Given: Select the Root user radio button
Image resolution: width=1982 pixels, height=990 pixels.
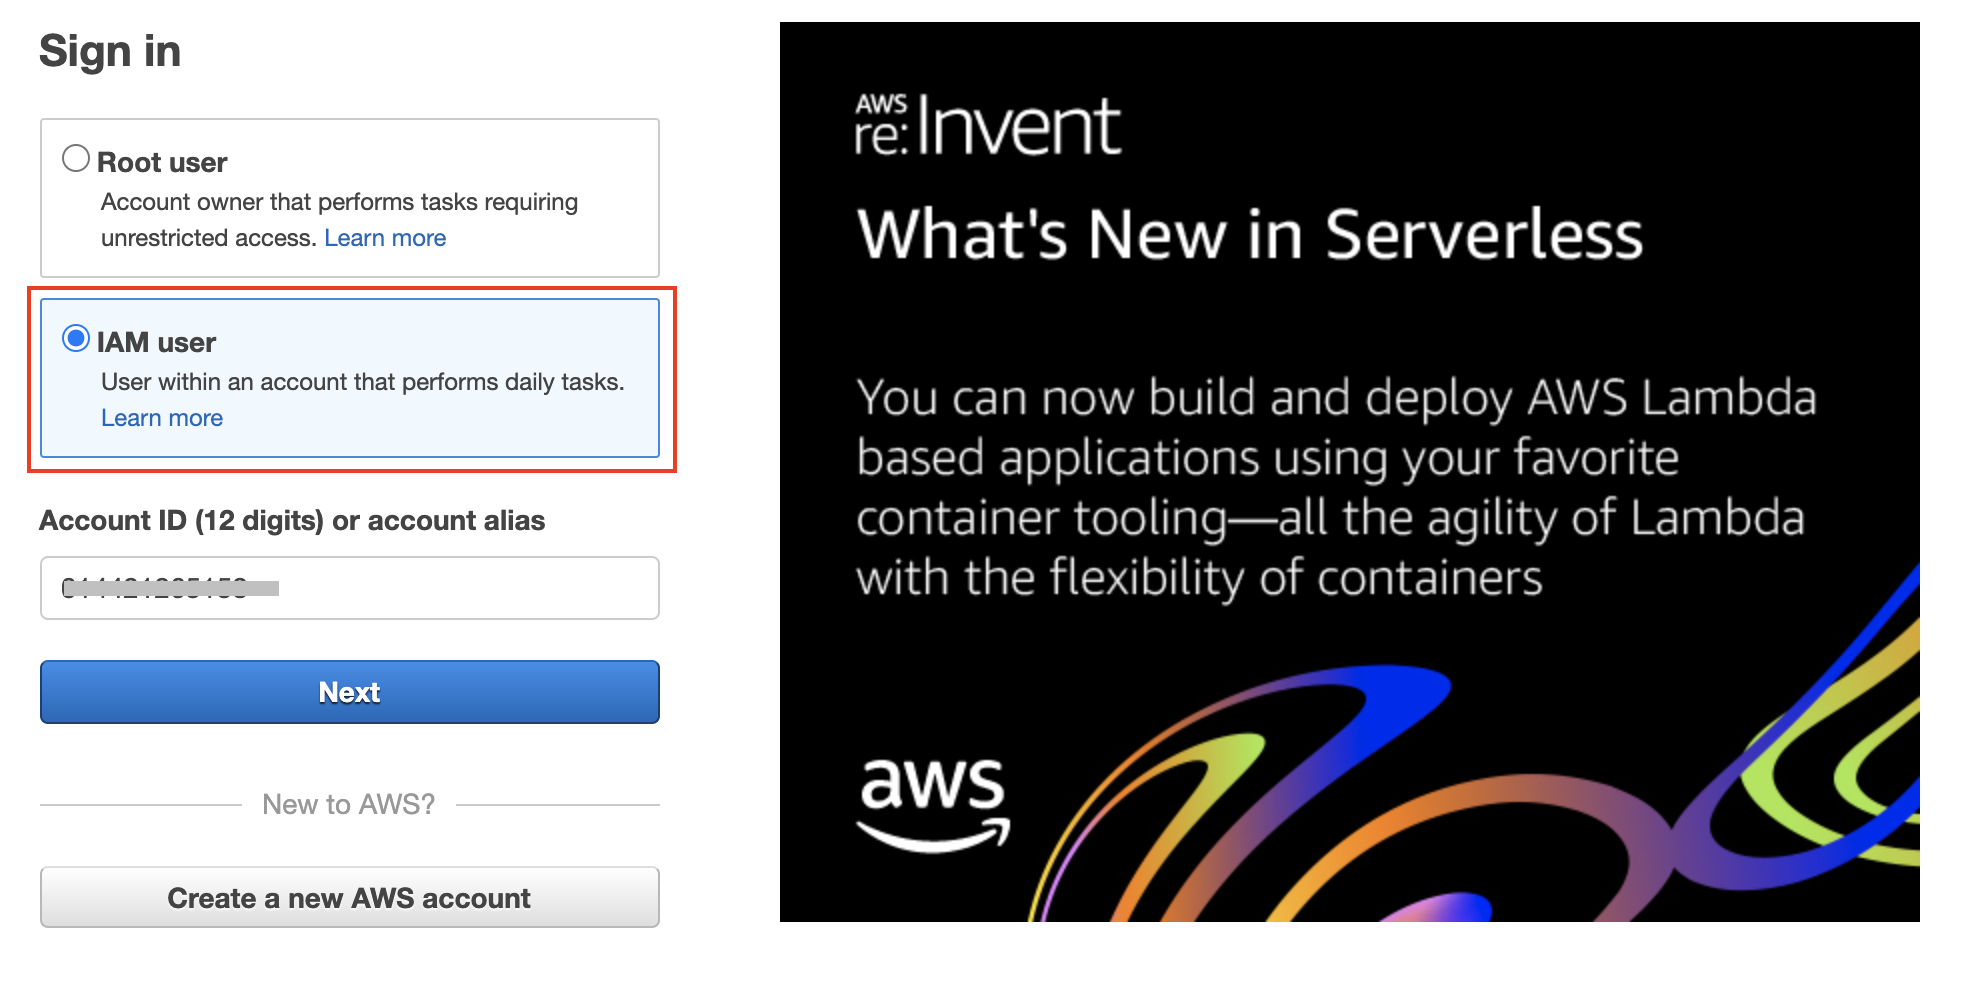Looking at the screenshot, I should tap(76, 158).
